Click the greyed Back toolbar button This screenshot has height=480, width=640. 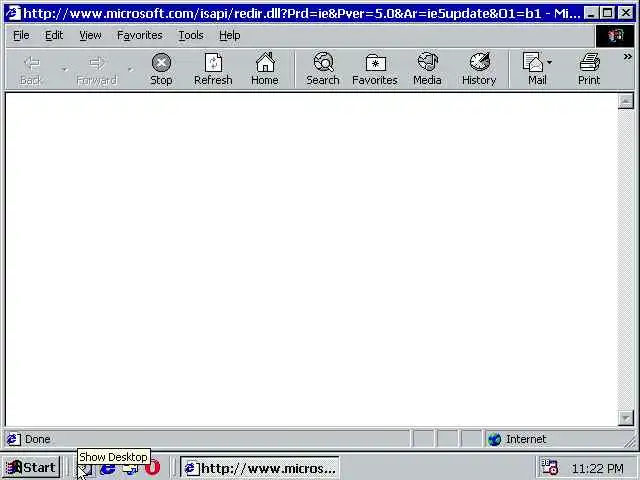pos(31,69)
